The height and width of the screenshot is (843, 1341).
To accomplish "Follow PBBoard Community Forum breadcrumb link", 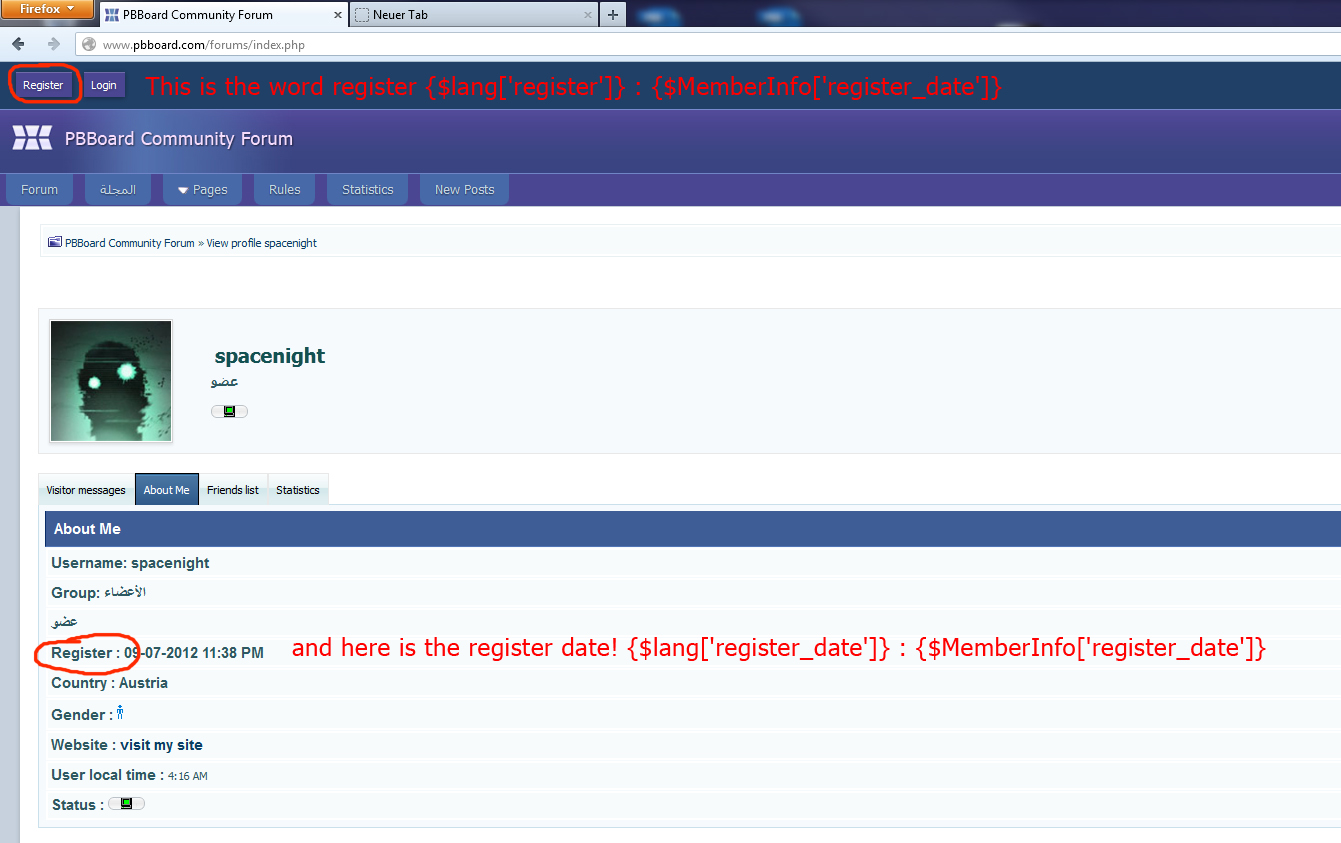I will [x=130, y=243].
